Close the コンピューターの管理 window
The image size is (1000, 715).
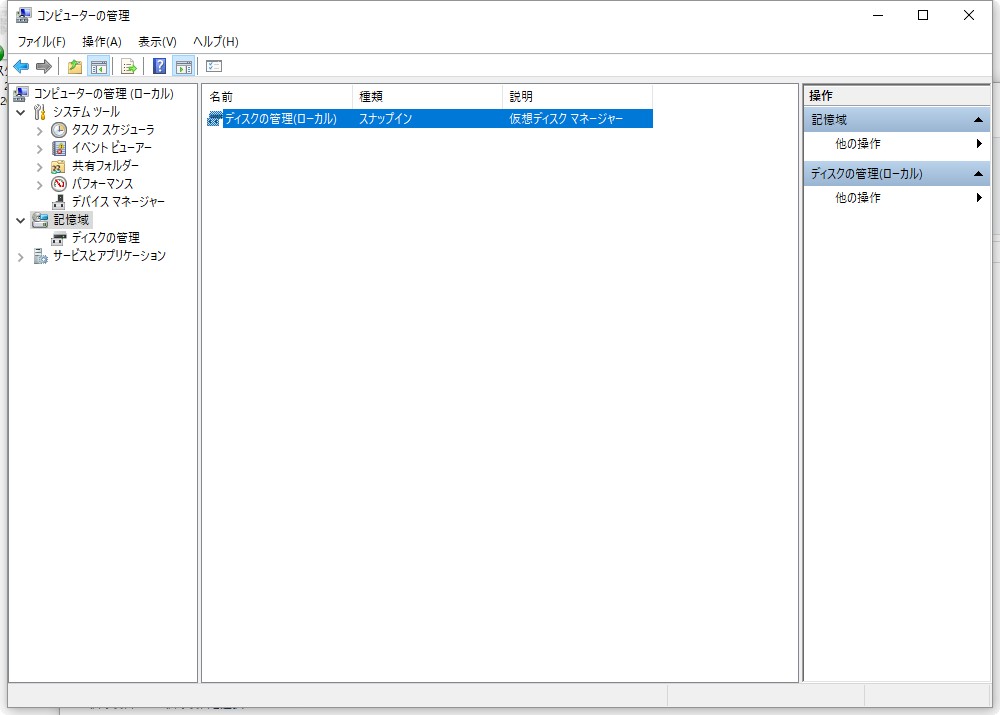[x=969, y=15]
